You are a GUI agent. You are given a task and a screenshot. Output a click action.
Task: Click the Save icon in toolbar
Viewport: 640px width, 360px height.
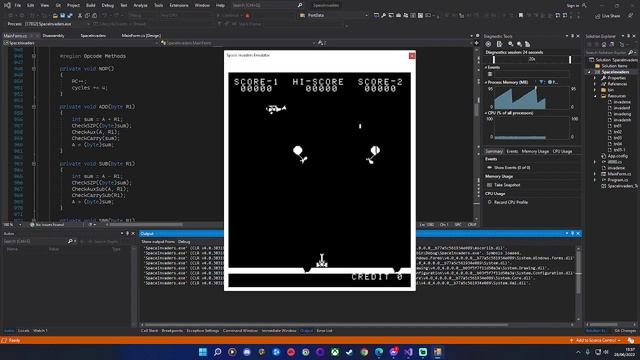[x=62, y=16]
